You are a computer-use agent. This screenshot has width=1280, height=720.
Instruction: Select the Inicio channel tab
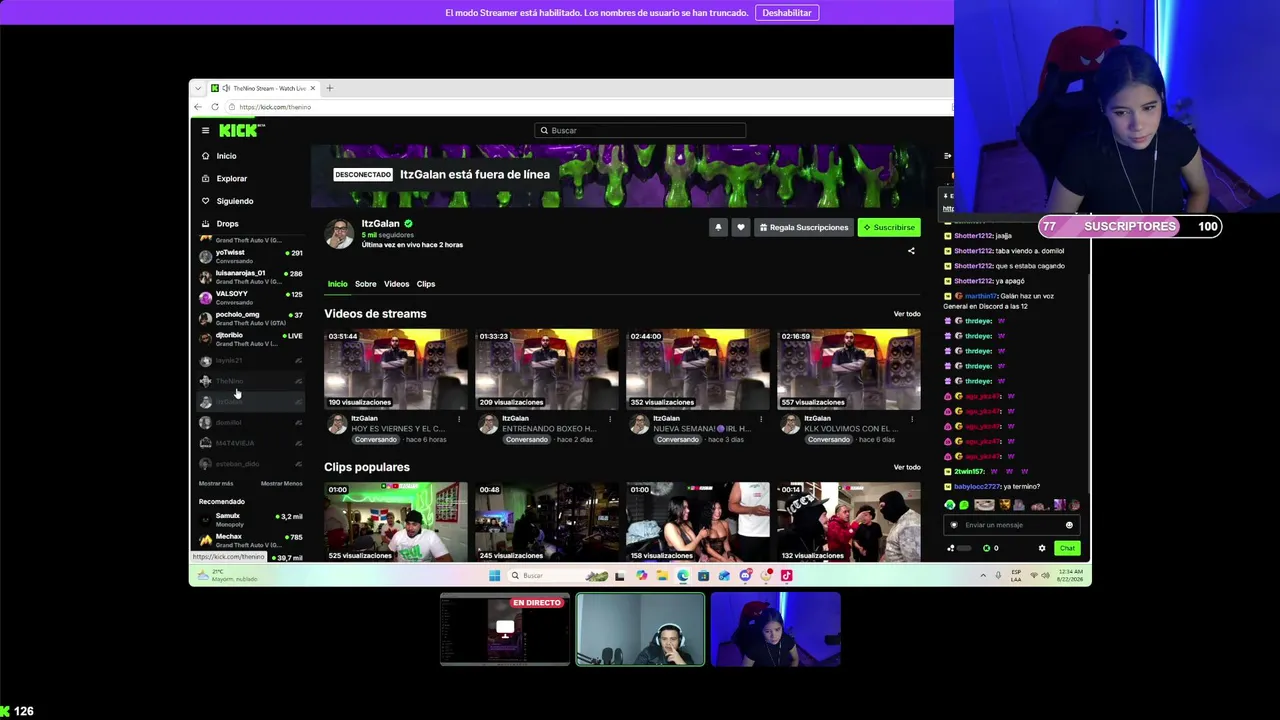click(x=338, y=284)
